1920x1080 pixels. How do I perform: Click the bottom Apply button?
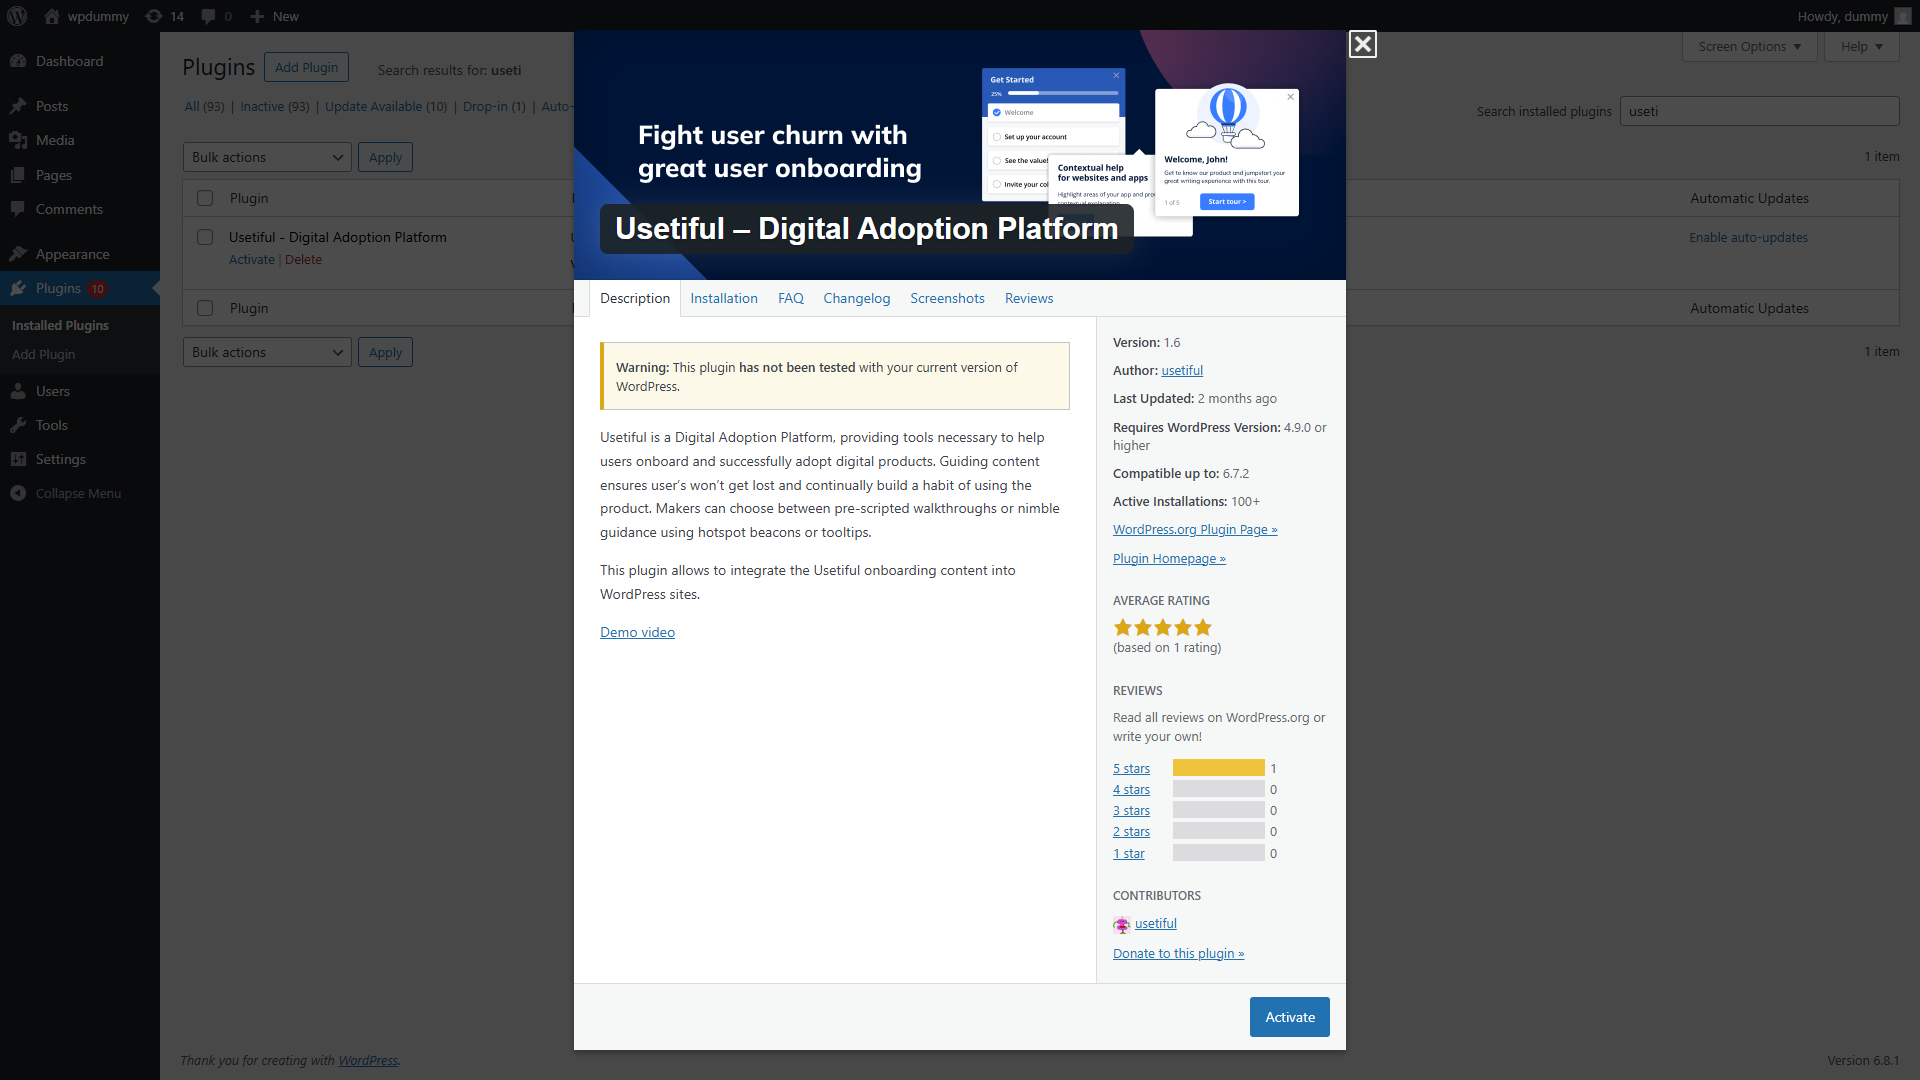coord(385,352)
